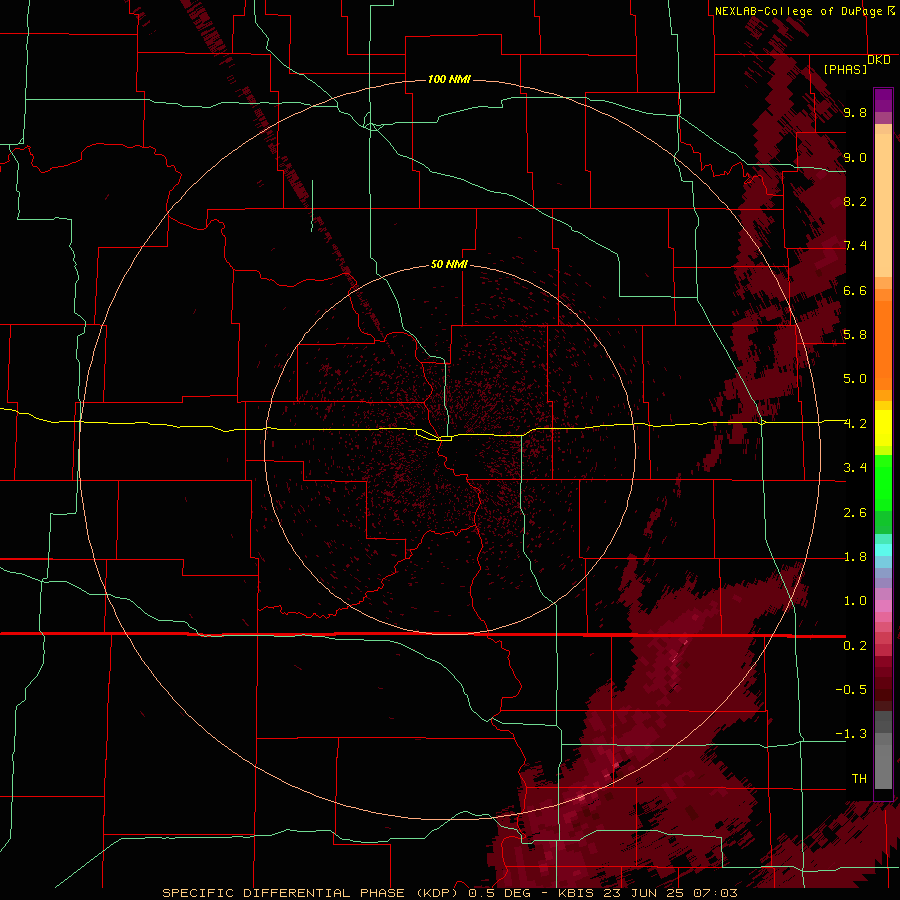900x900 pixels.
Task: Click the bright green segment of the color bar
Action: click(883, 483)
